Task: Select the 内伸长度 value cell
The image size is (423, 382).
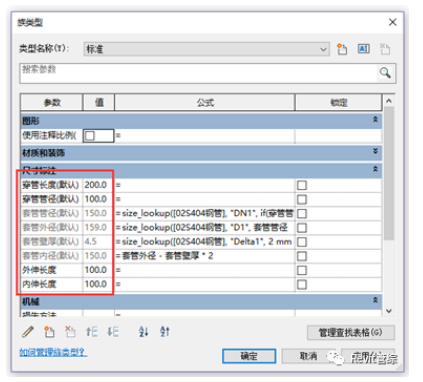Action: [99, 284]
